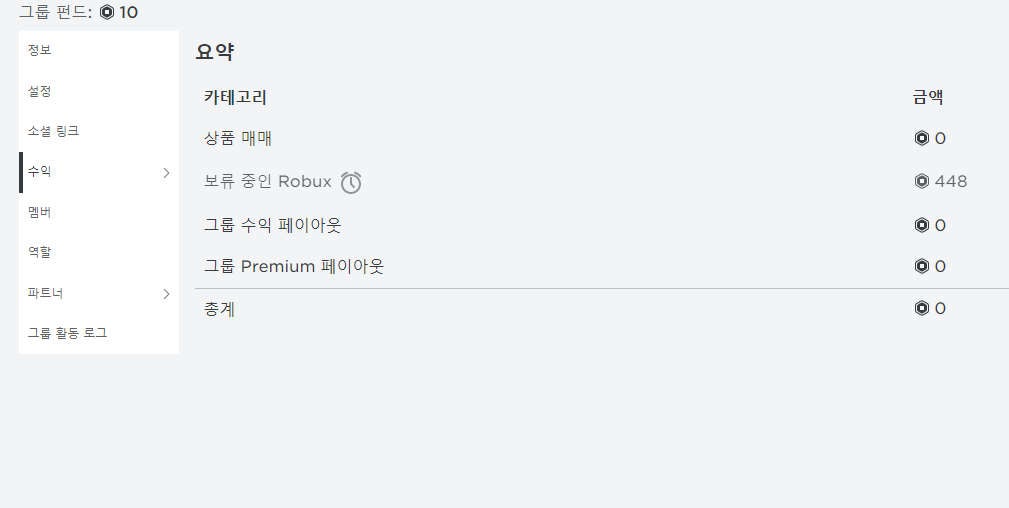Click the 448 pending amount
This screenshot has height=508, width=1009.
pyautogui.click(x=950, y=181)
